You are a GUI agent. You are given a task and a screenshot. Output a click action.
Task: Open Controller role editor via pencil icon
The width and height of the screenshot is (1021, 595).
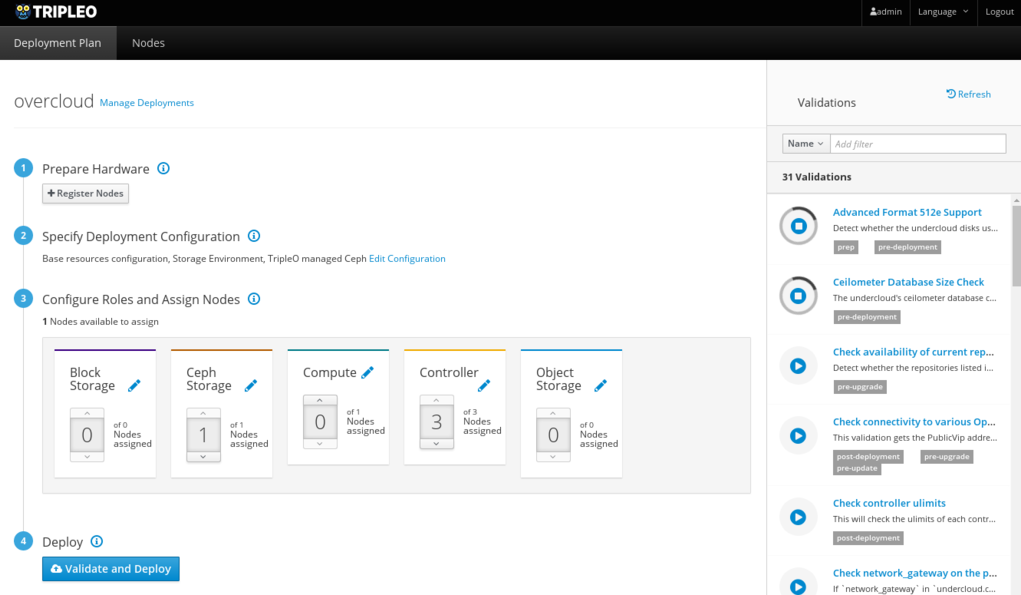tap(484, 386)
